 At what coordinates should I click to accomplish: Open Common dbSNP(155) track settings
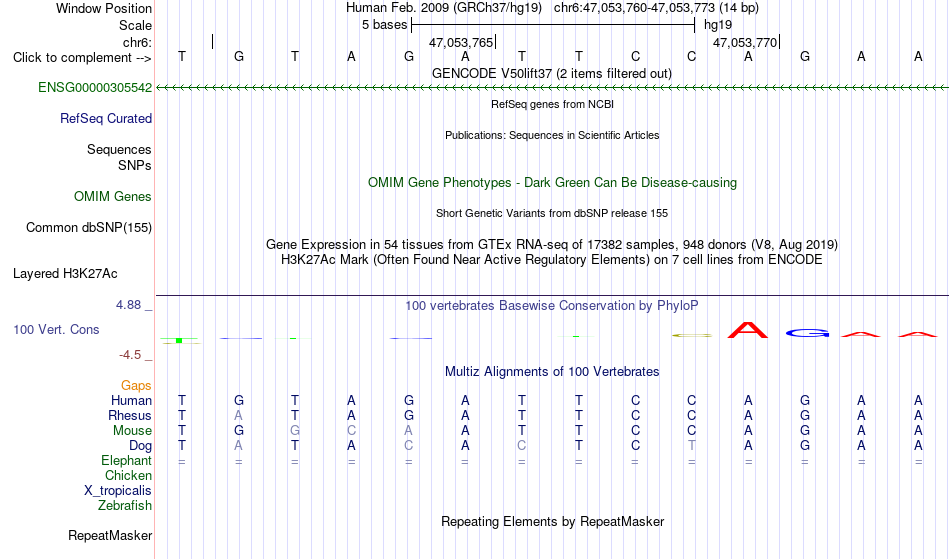coord(89,227)
